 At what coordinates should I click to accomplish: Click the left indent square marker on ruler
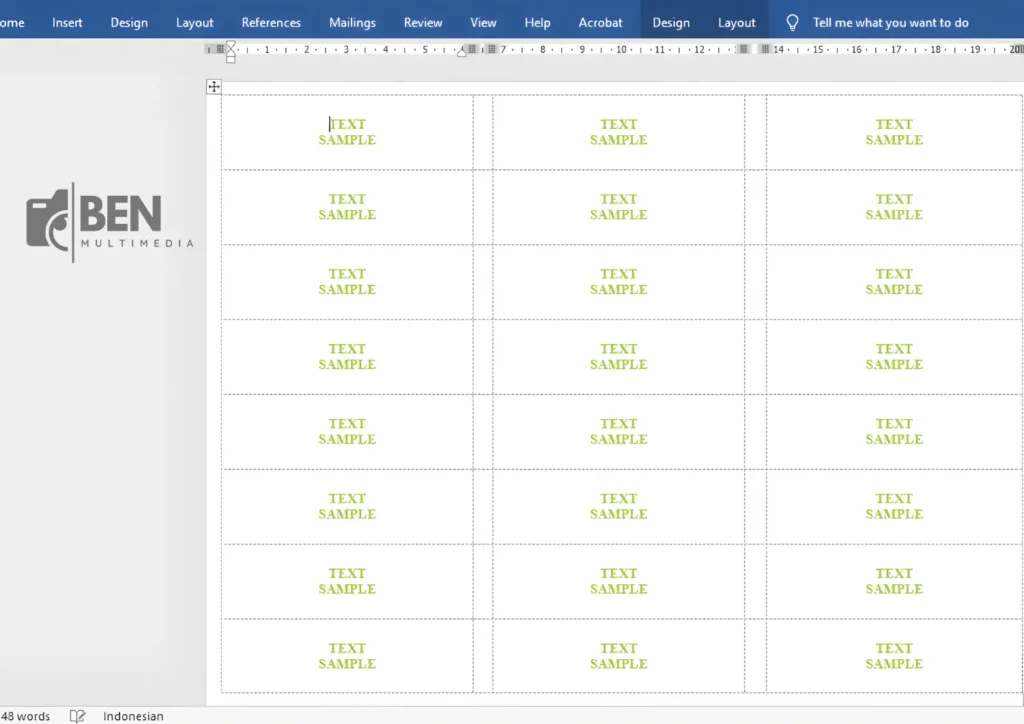pos(231,59)
